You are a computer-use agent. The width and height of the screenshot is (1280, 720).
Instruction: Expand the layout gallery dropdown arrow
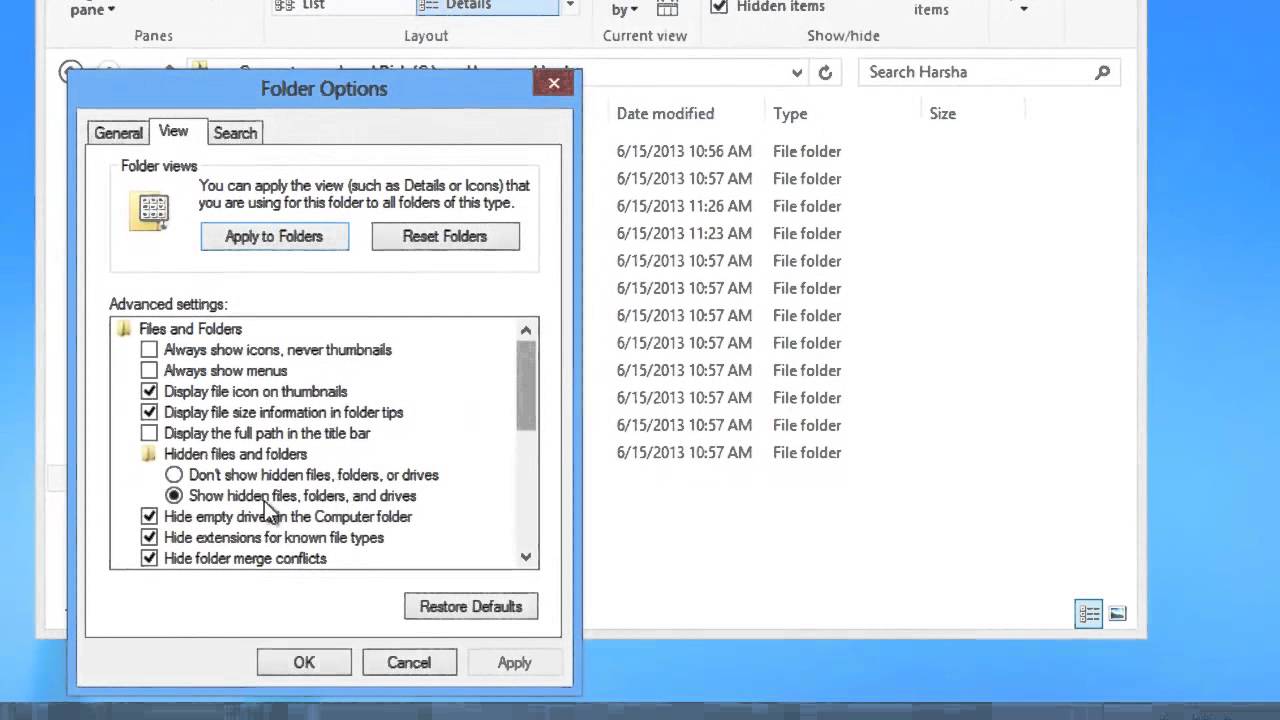click(570, 6)
